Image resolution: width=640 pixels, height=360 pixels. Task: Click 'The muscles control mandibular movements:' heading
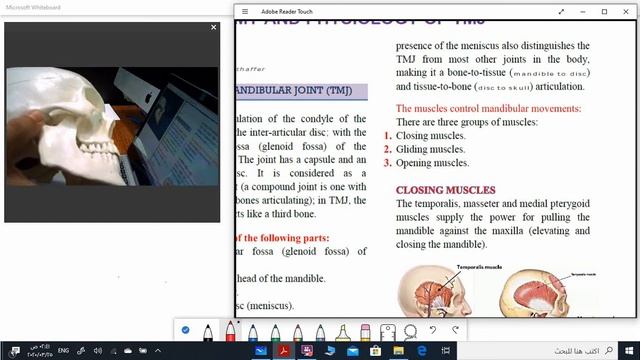click(488, 109)
